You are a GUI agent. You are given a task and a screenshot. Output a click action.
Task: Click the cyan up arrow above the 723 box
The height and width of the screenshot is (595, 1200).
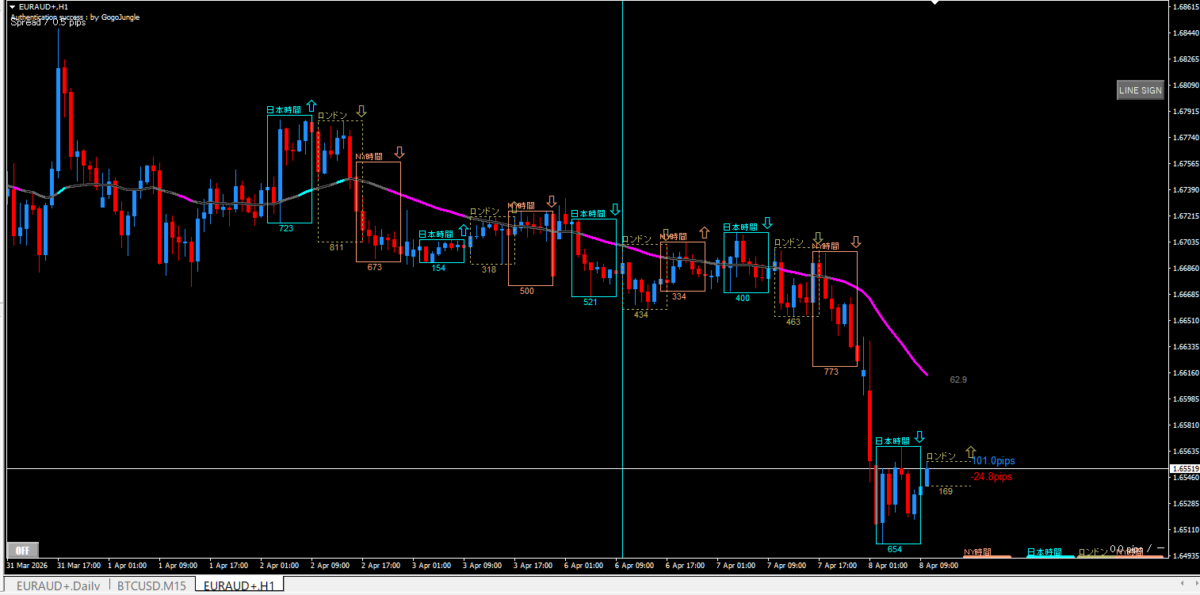(x=311, y=106)
